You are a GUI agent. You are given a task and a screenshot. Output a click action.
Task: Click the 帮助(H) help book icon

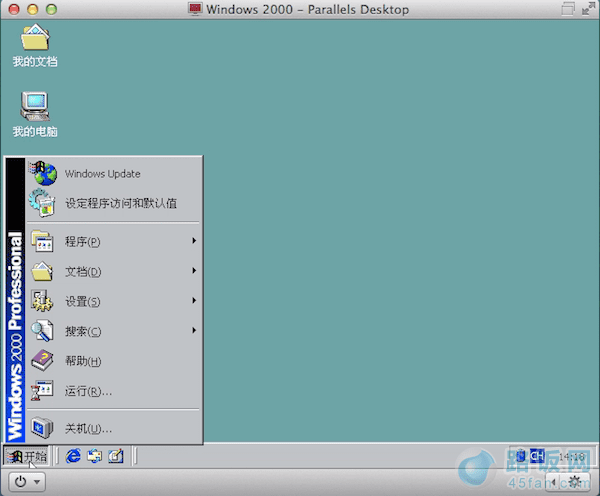(x=42, y=361)
